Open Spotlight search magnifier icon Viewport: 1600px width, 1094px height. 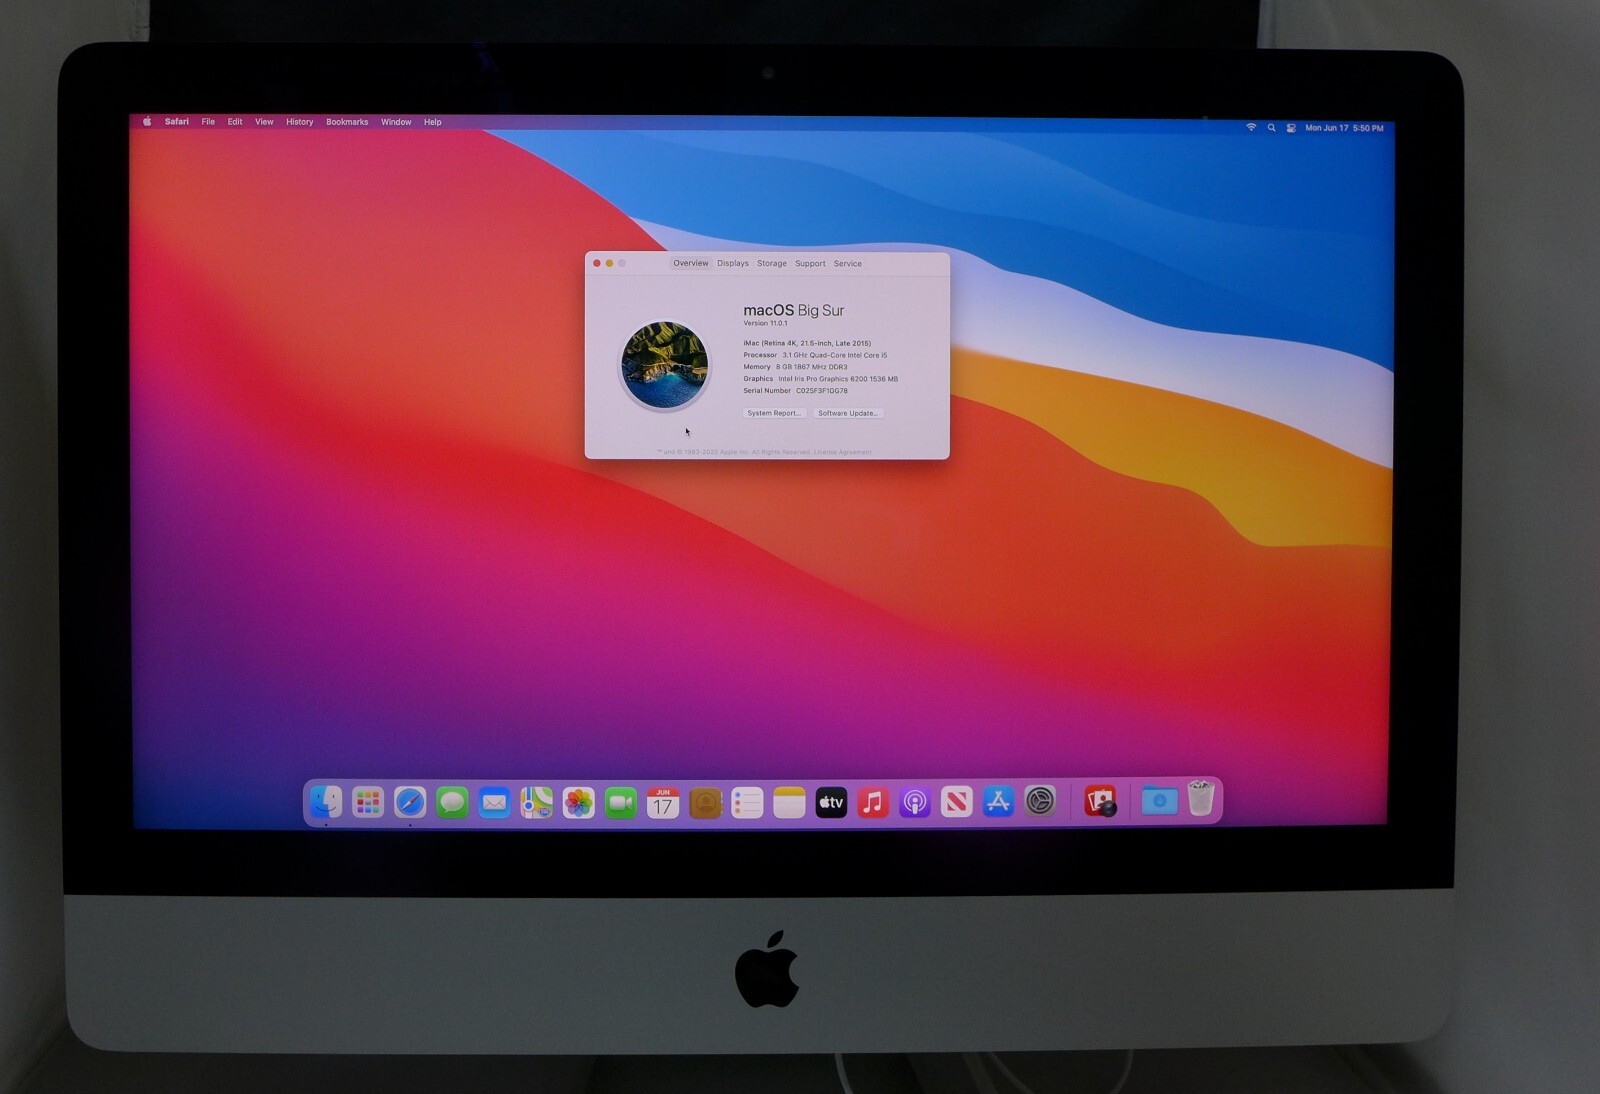[x=1272, y=128]
